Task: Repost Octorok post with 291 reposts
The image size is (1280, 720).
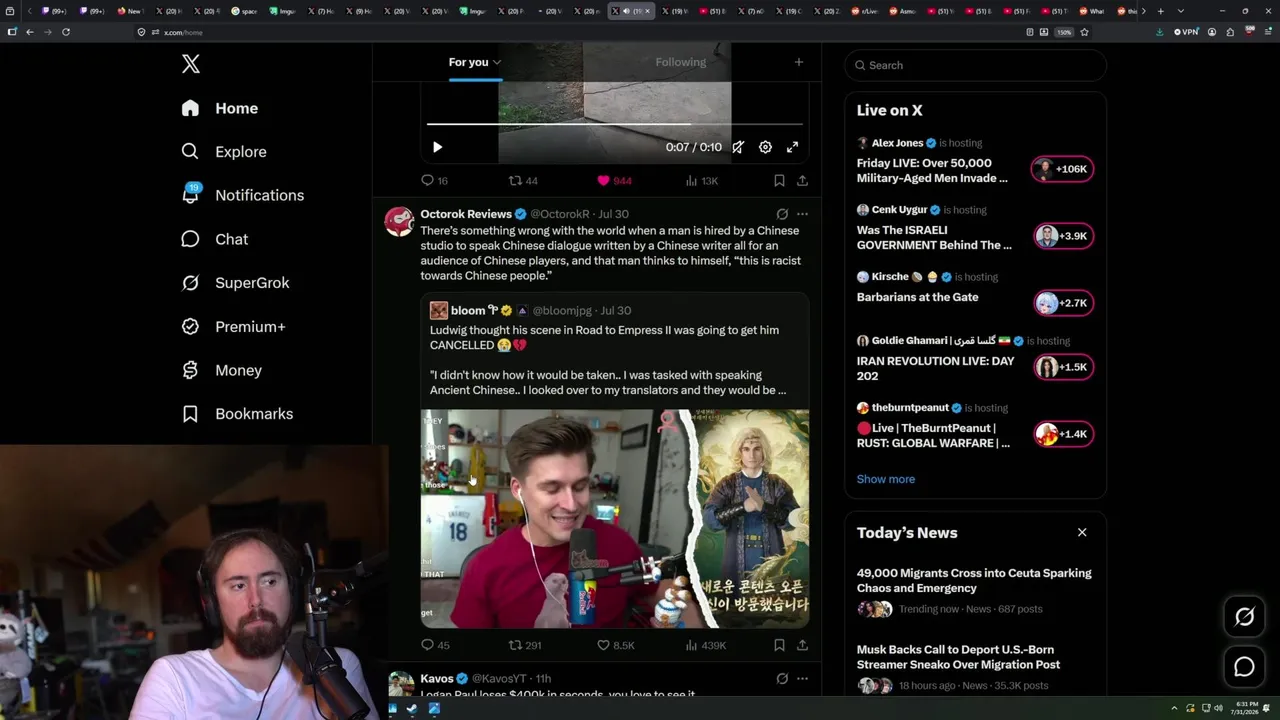Action: [x=525, y=645]
